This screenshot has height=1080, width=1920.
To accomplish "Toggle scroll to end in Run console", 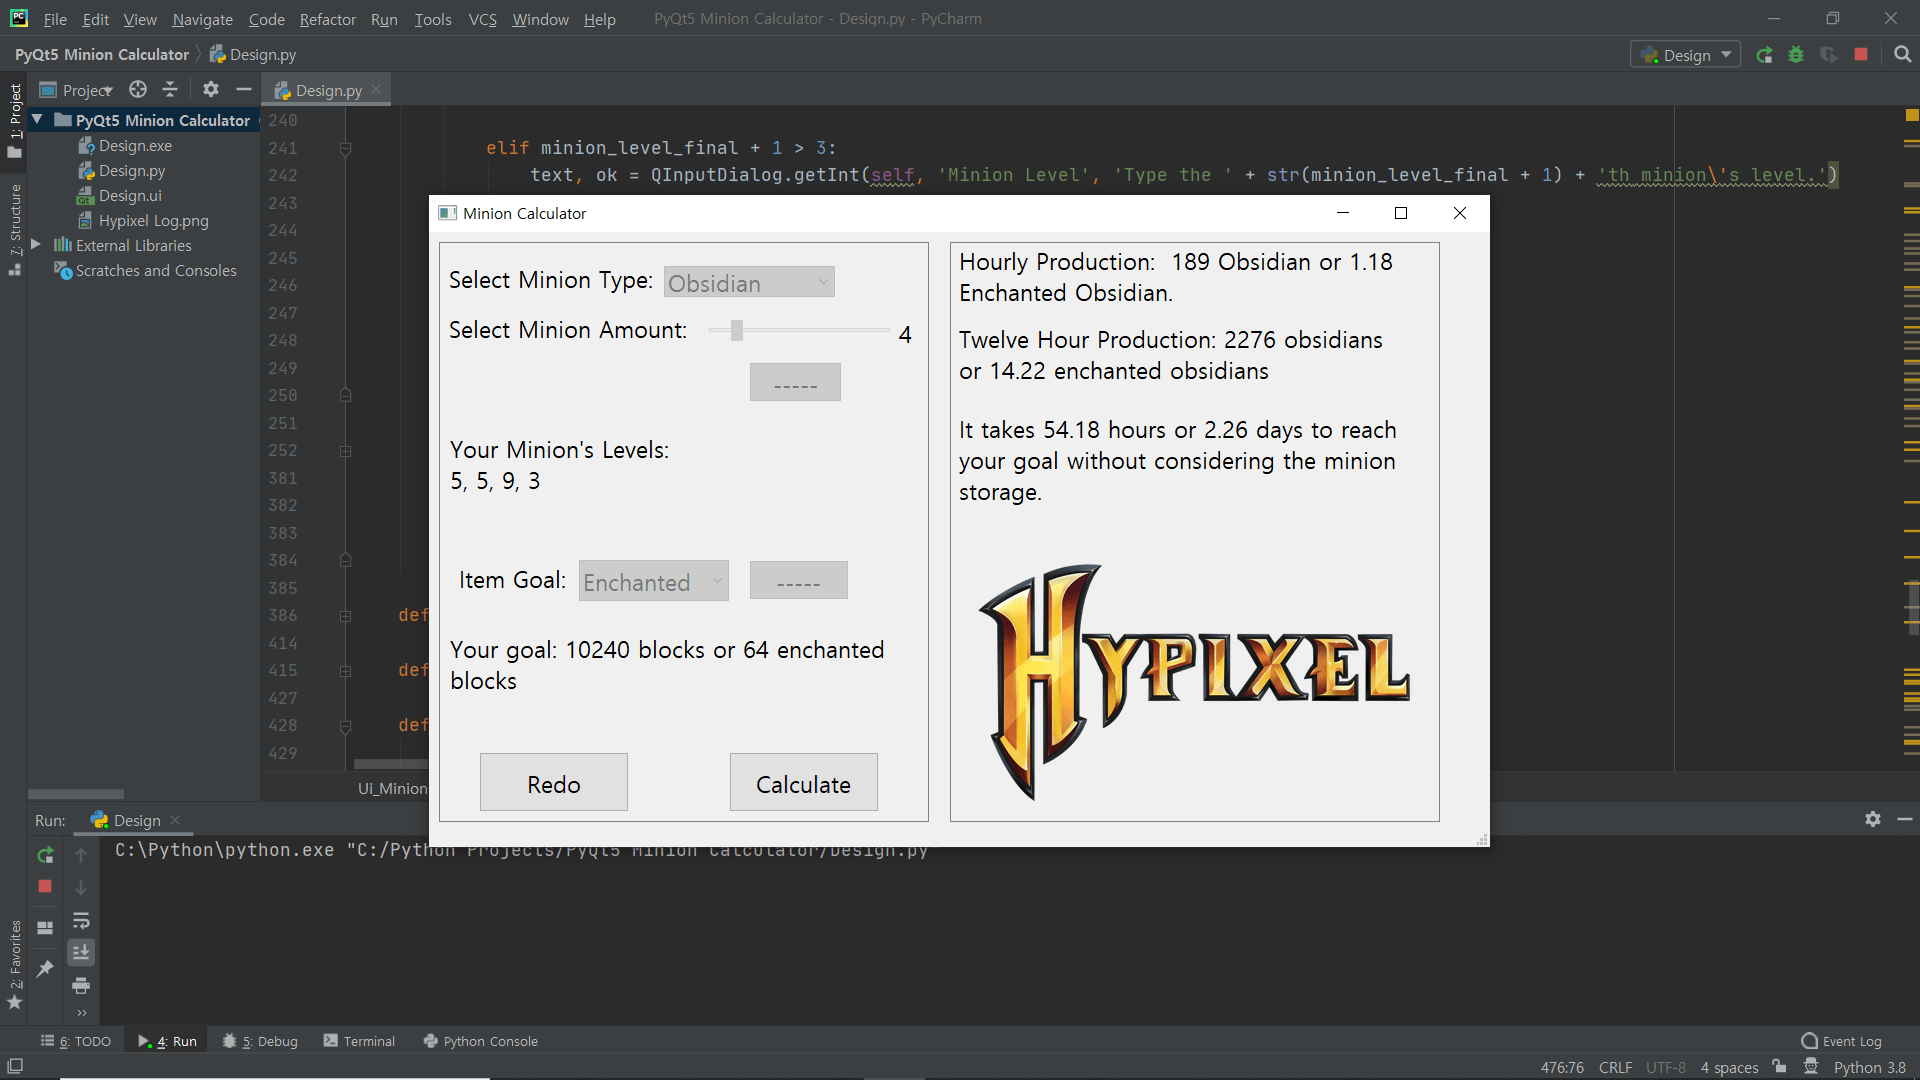I will tap(81, 952).
